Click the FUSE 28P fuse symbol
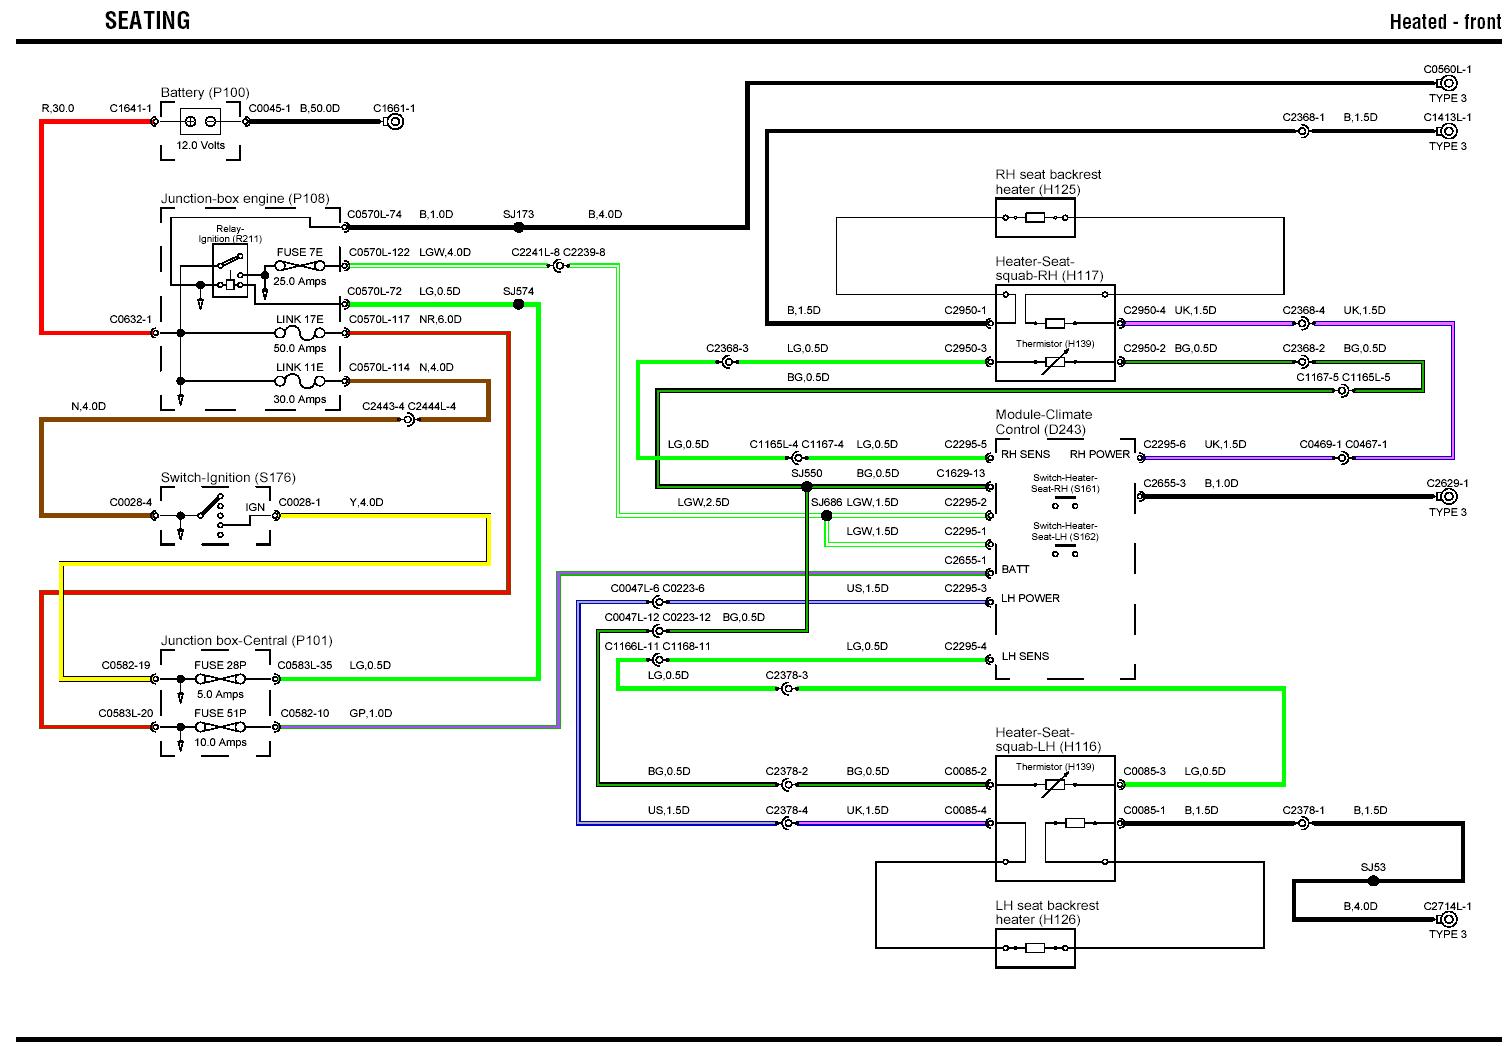This screenshot has height=1046, width=1510. pos(220,679)
